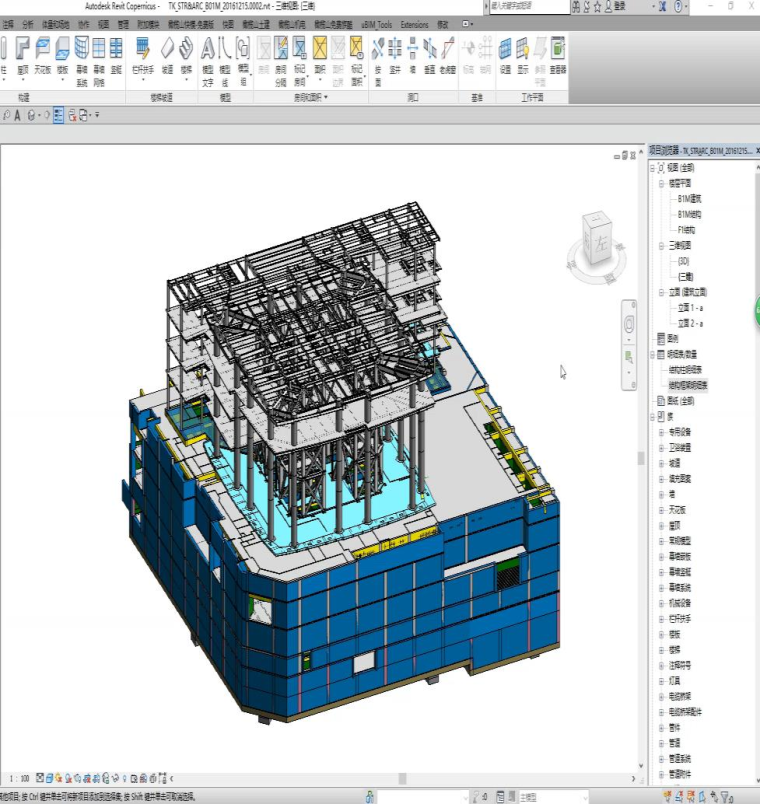Open the B1M建筑 floor plan view

click(689, 199)
